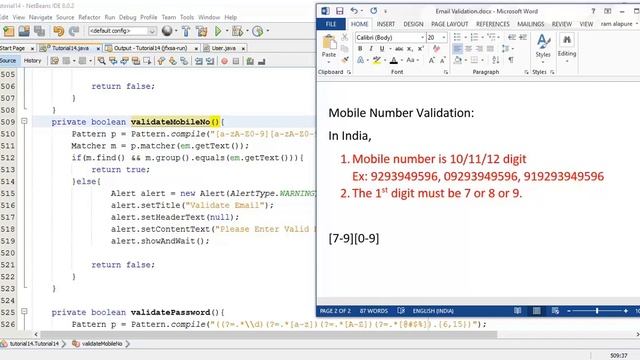Run the project with green play icon

pyautogui.click(x=218, y=31)
